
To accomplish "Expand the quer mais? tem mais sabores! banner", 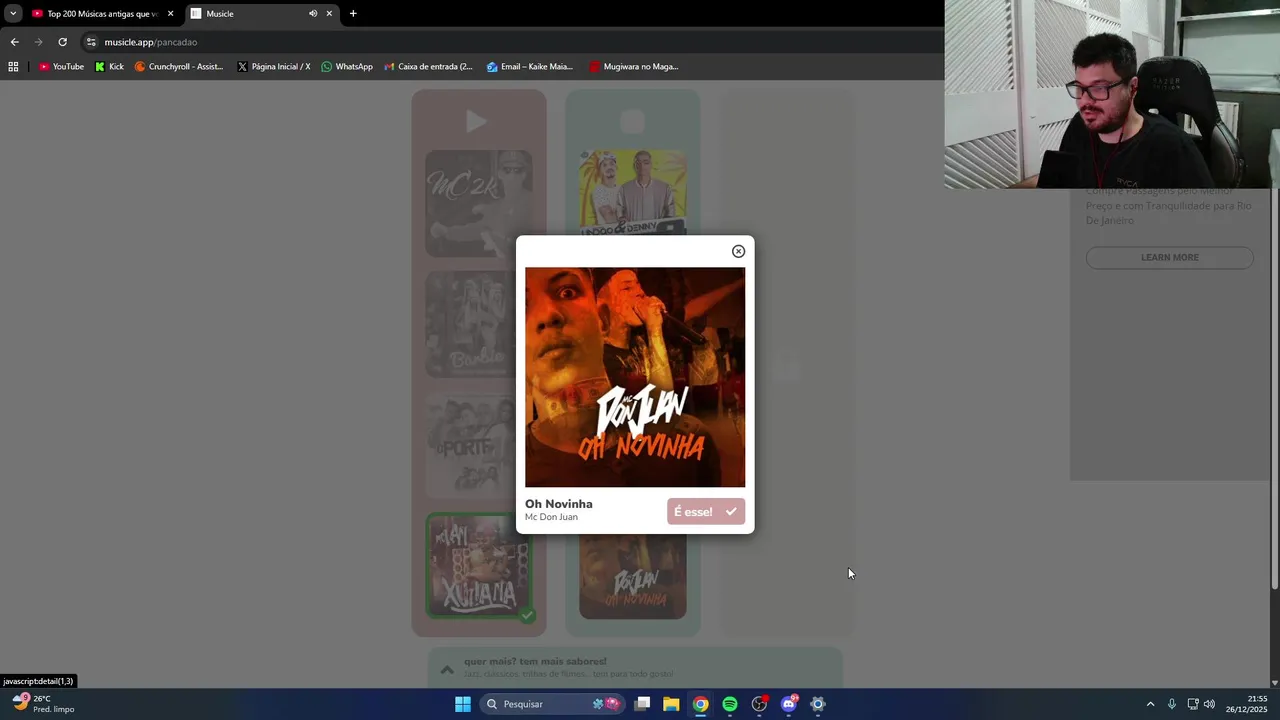I will tap(635, 668).
